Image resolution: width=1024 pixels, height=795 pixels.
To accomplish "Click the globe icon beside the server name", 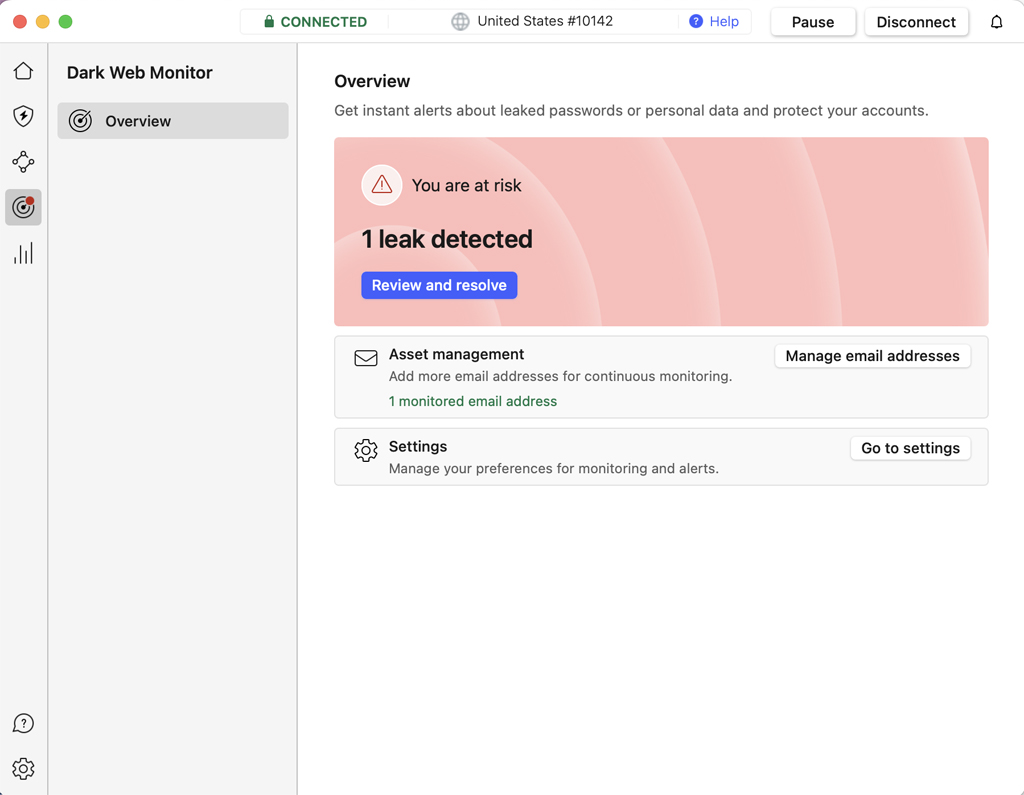I will click(459, 20).
